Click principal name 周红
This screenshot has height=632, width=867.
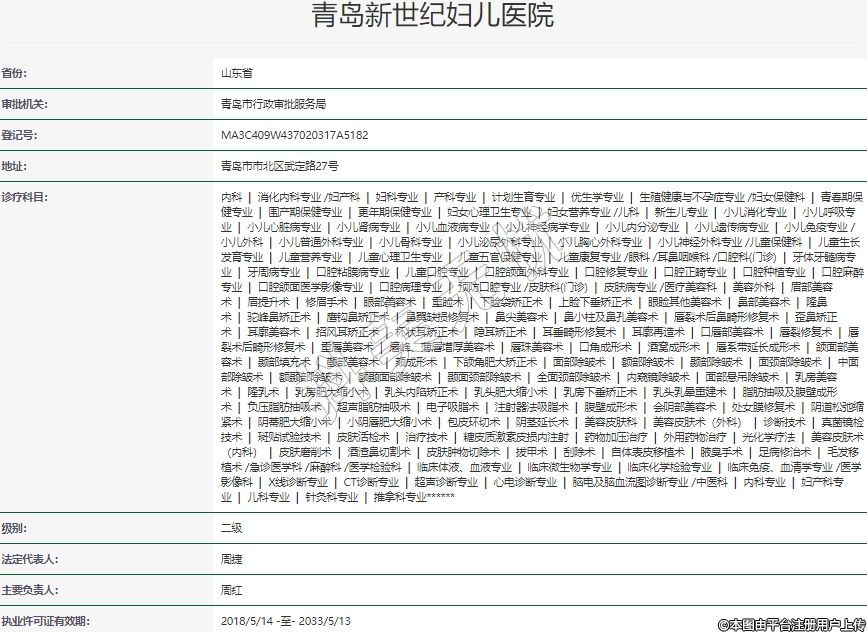[x=231, y=590]
